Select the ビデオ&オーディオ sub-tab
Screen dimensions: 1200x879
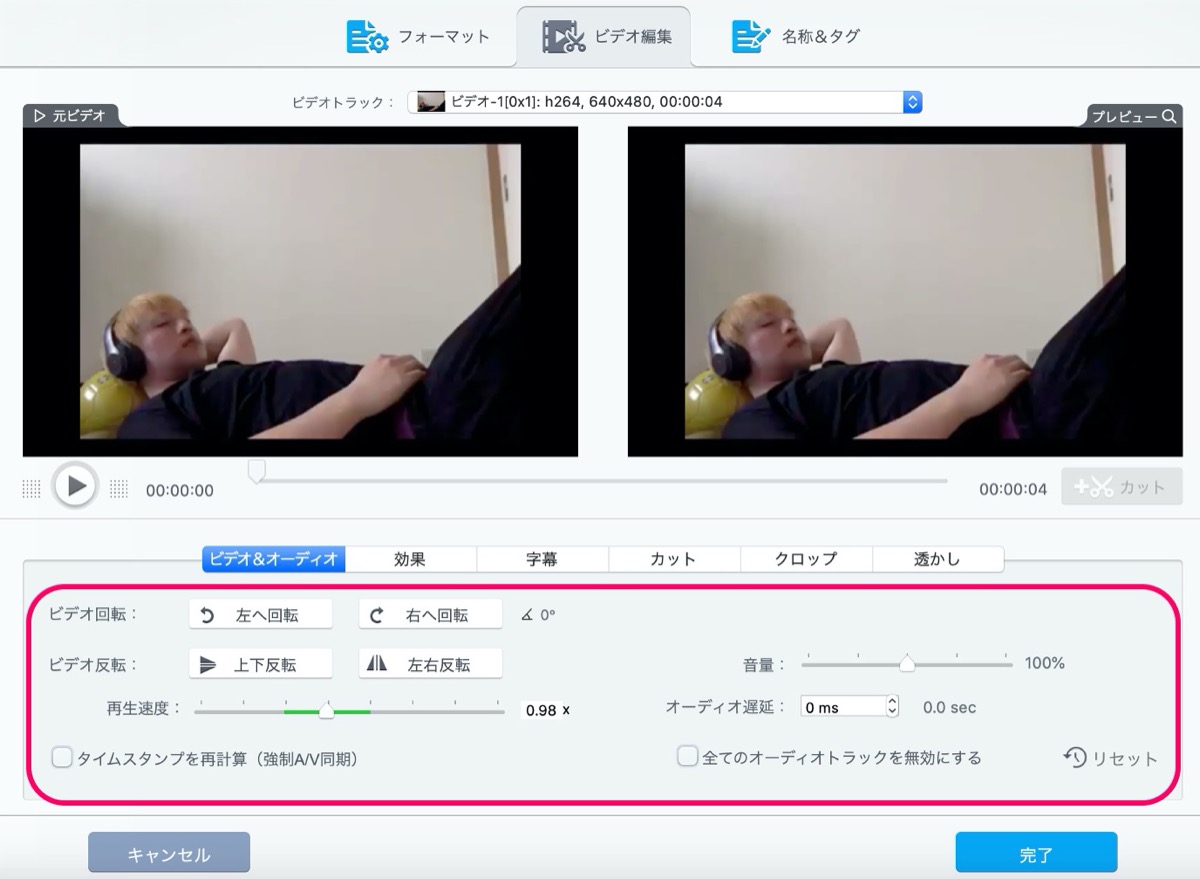pos(274,559)
